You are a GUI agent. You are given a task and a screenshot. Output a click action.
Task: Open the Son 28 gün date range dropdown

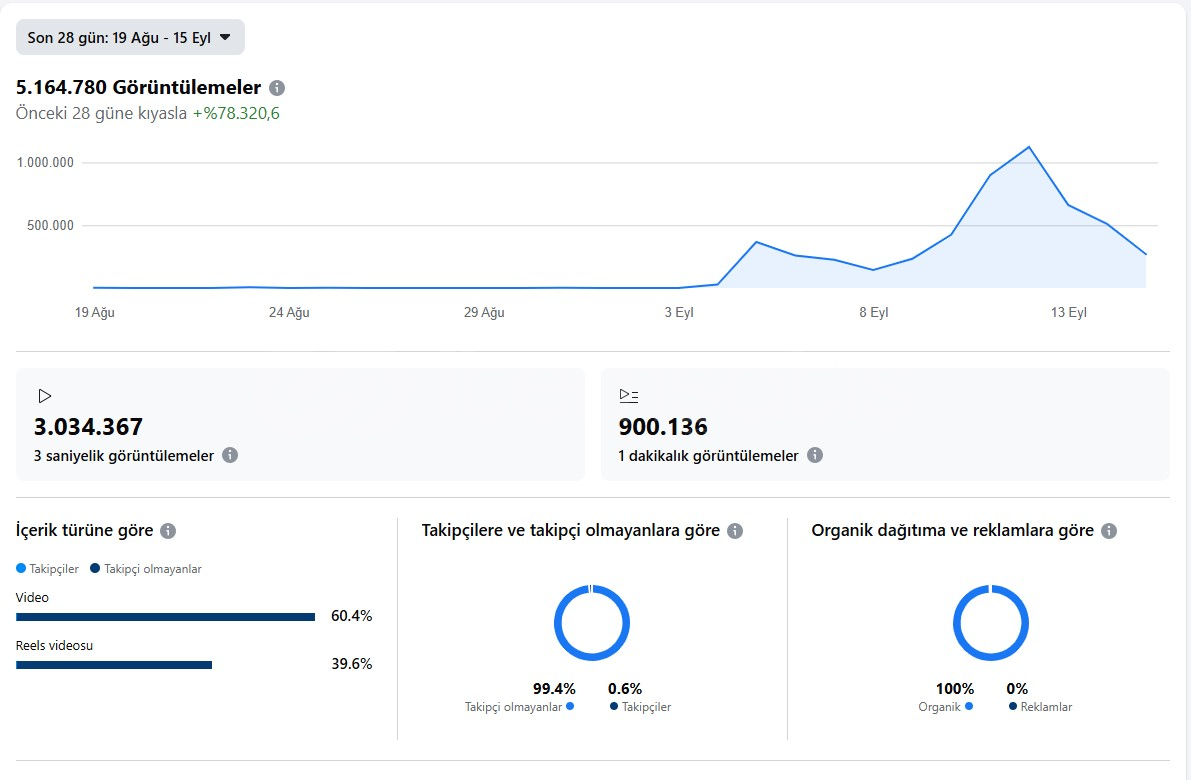click(x=130, y=38)
